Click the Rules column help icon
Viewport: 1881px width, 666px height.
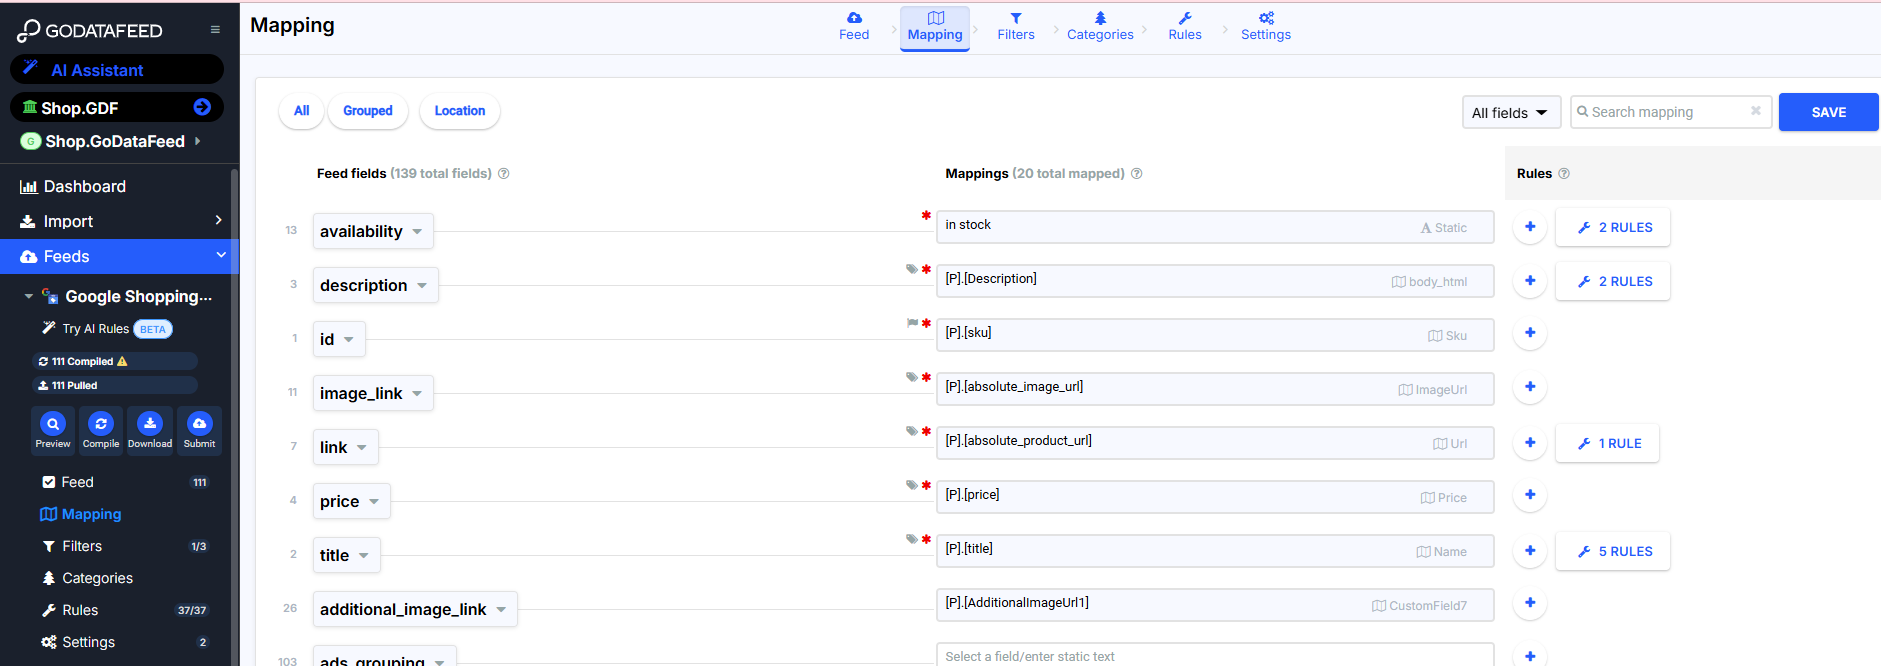pos(1564,173)
